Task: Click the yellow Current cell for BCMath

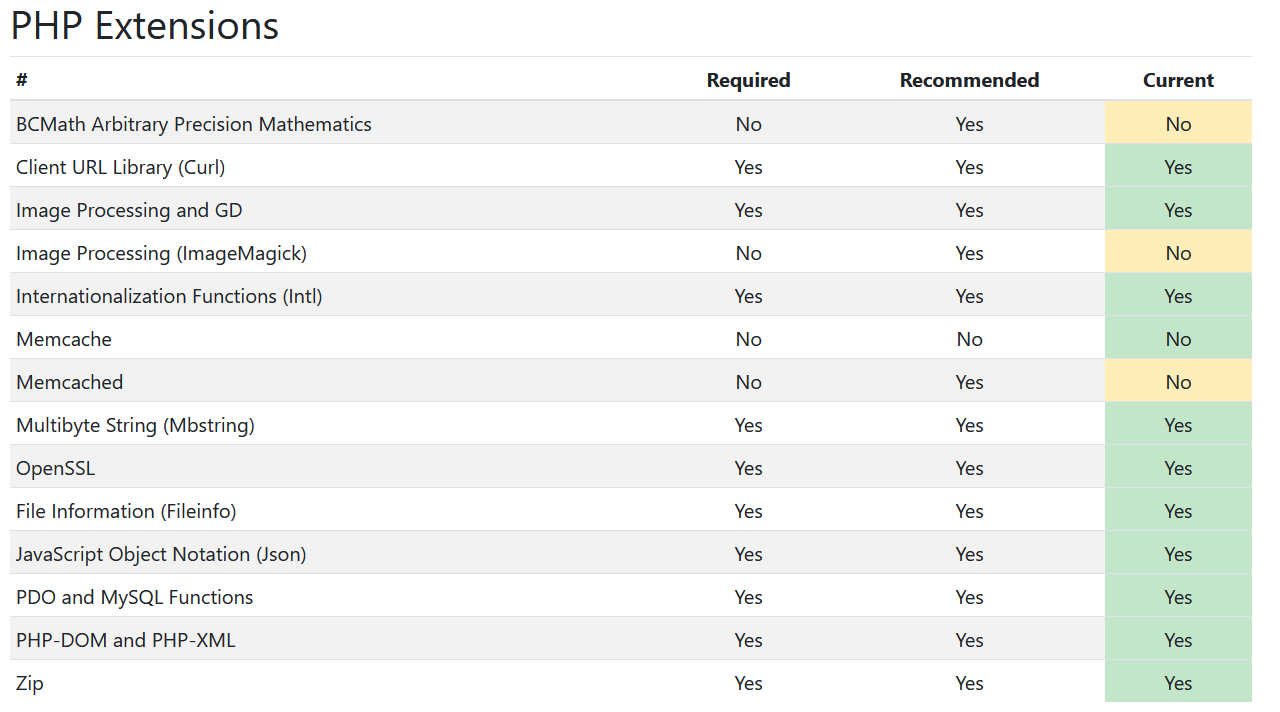Action: tap(1178, 124)
